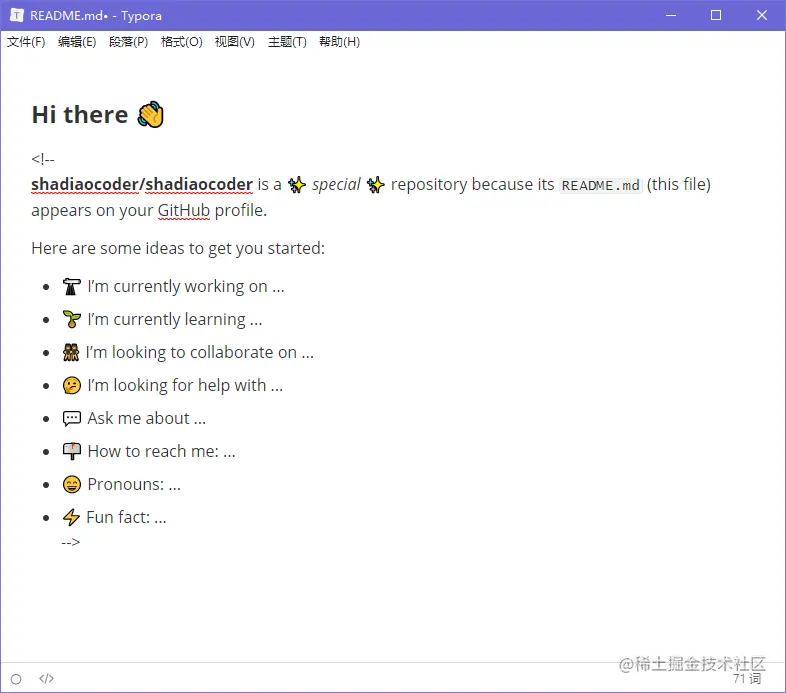Click the line Here are some ideas to get you started

coord(178,248)
